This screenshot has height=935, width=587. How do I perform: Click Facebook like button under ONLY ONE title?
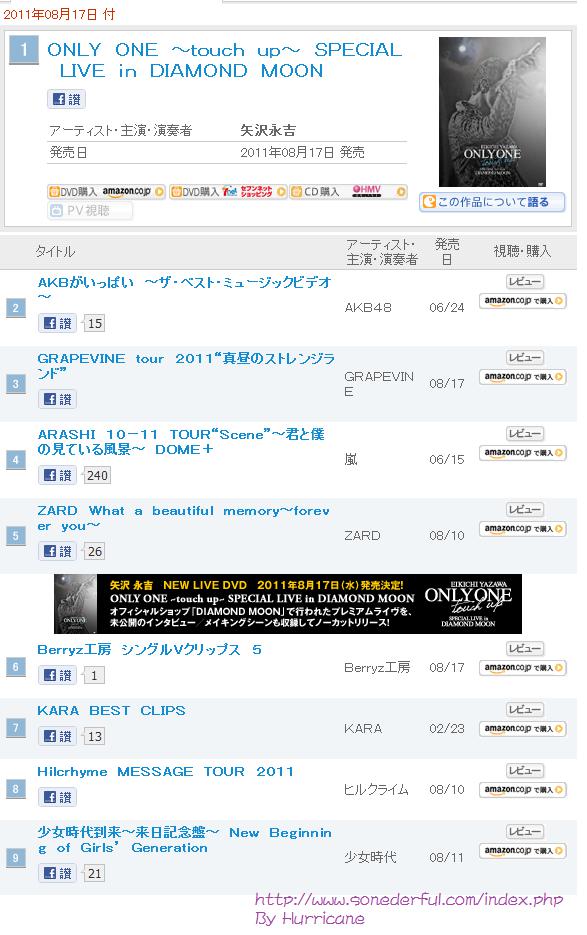click(x=66, y=99)
